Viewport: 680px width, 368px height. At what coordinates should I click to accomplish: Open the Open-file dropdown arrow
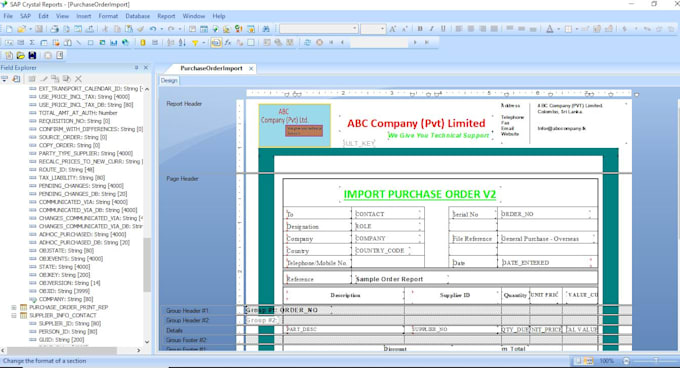tap(30, 29)
